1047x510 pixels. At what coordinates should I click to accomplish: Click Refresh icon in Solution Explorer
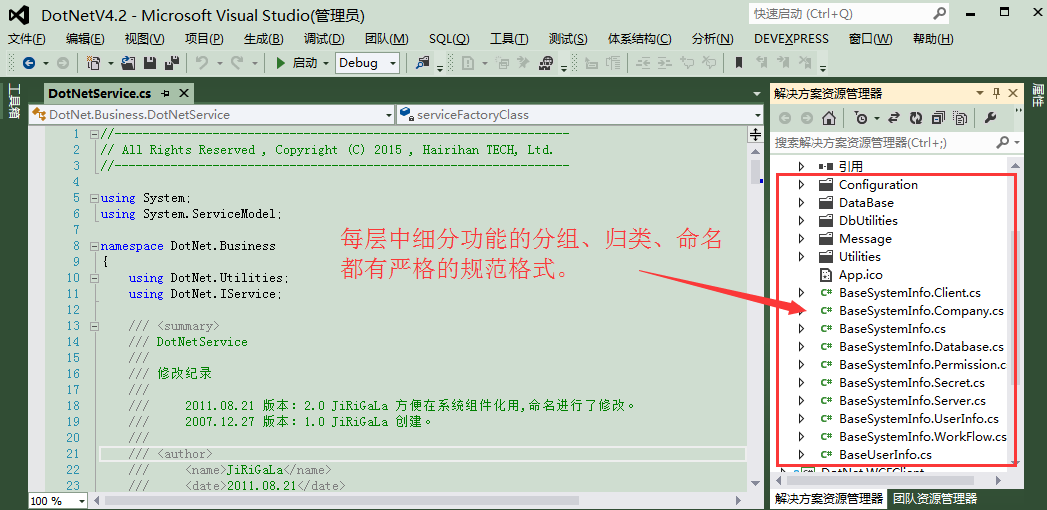pyautogui.click(x=916, y=118)
